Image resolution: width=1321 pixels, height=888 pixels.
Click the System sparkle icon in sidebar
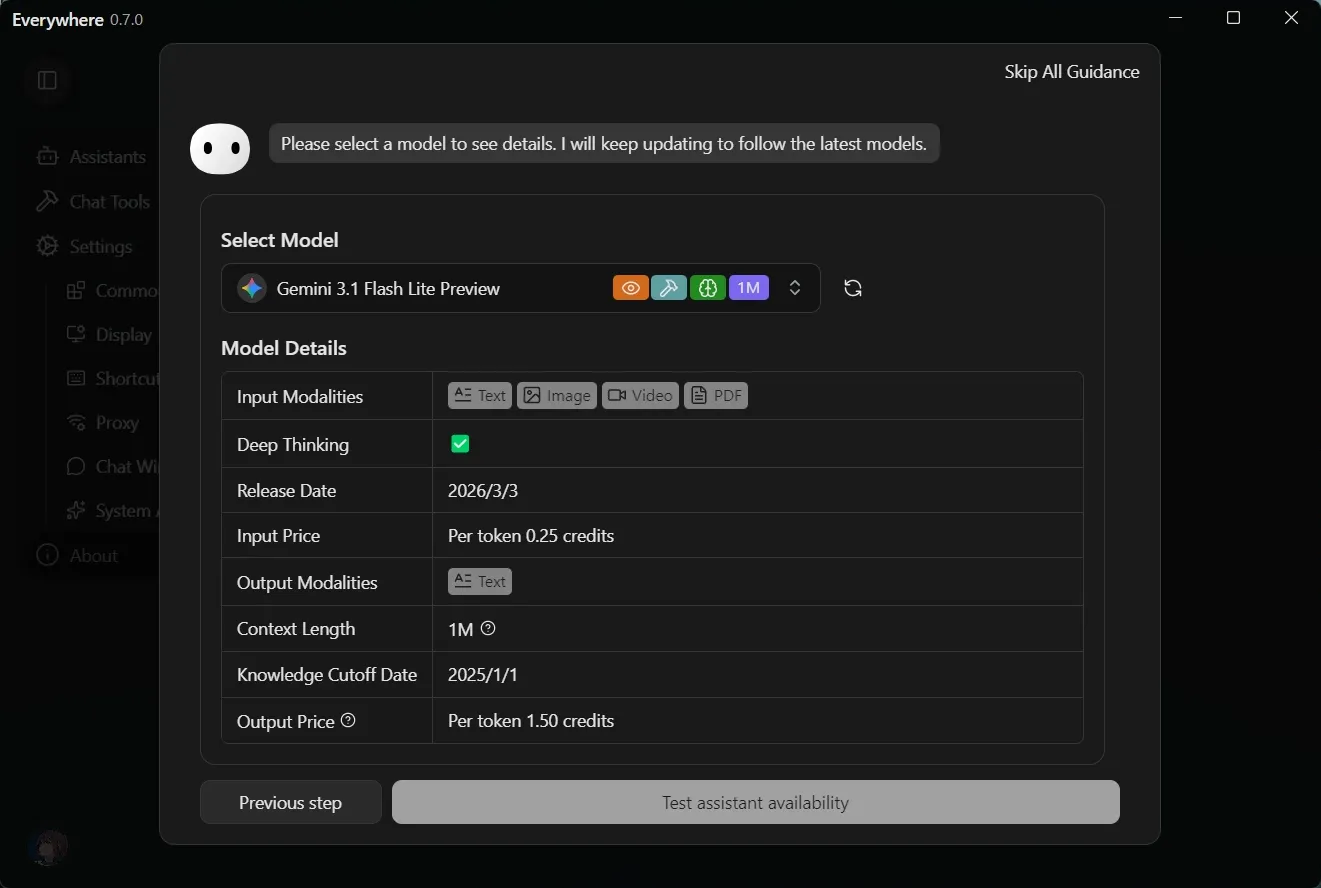click(76, 511)
